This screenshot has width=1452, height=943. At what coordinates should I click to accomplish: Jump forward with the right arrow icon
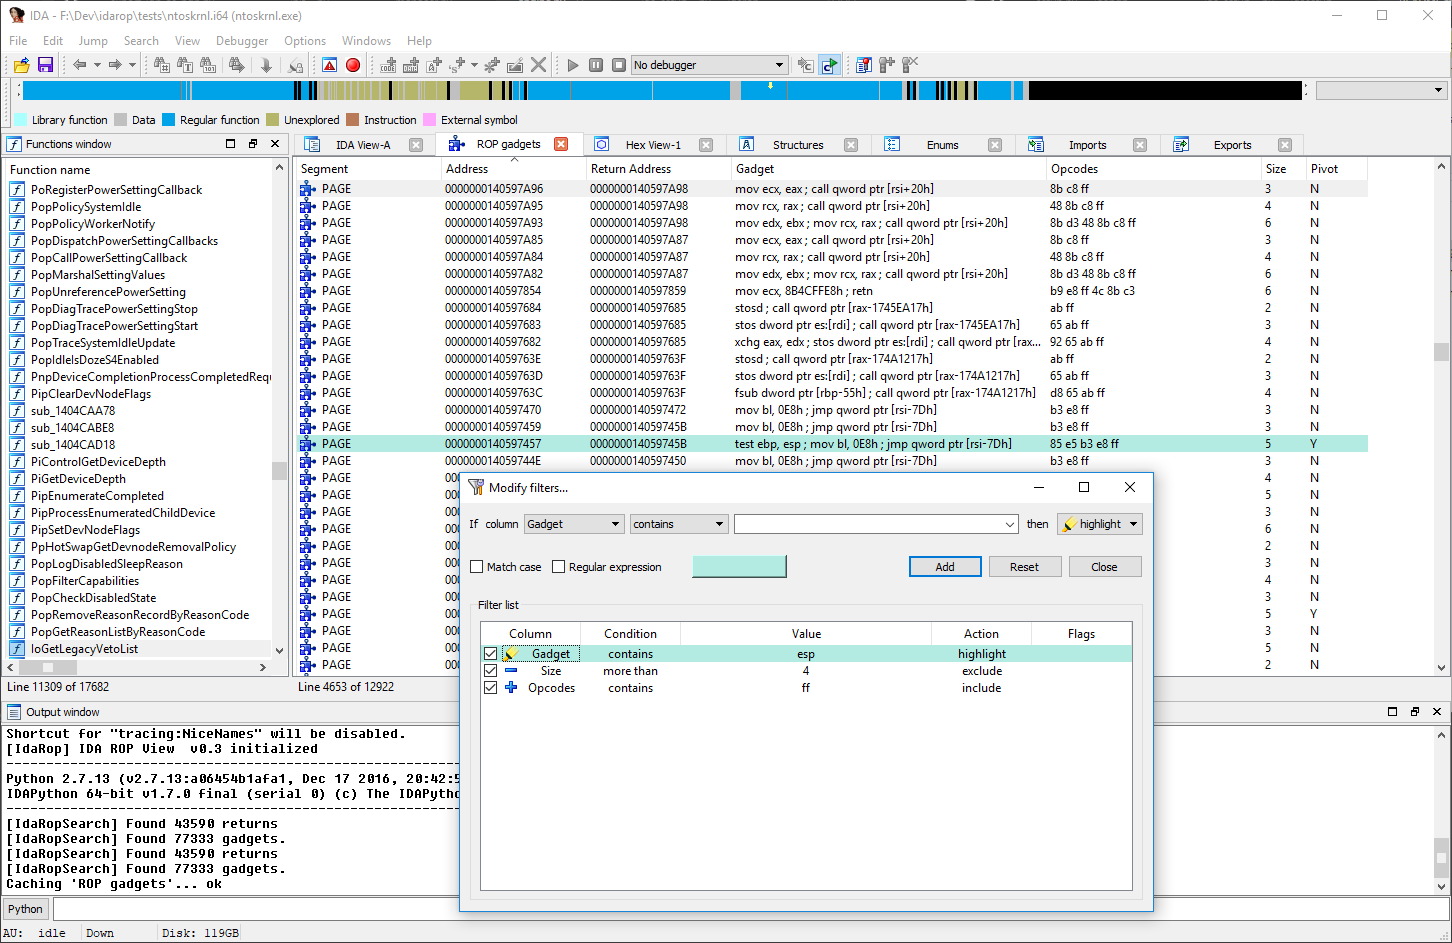point(115,65)
